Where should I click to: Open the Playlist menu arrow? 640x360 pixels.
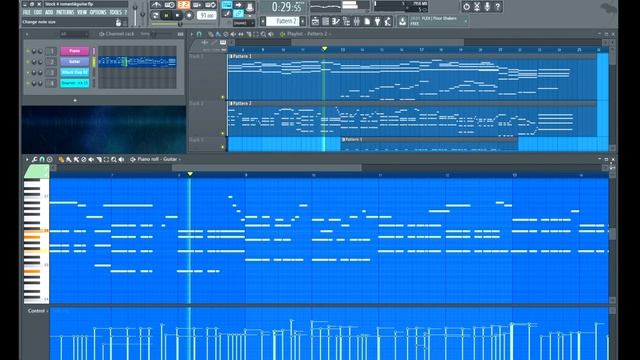tap(191, 34)
